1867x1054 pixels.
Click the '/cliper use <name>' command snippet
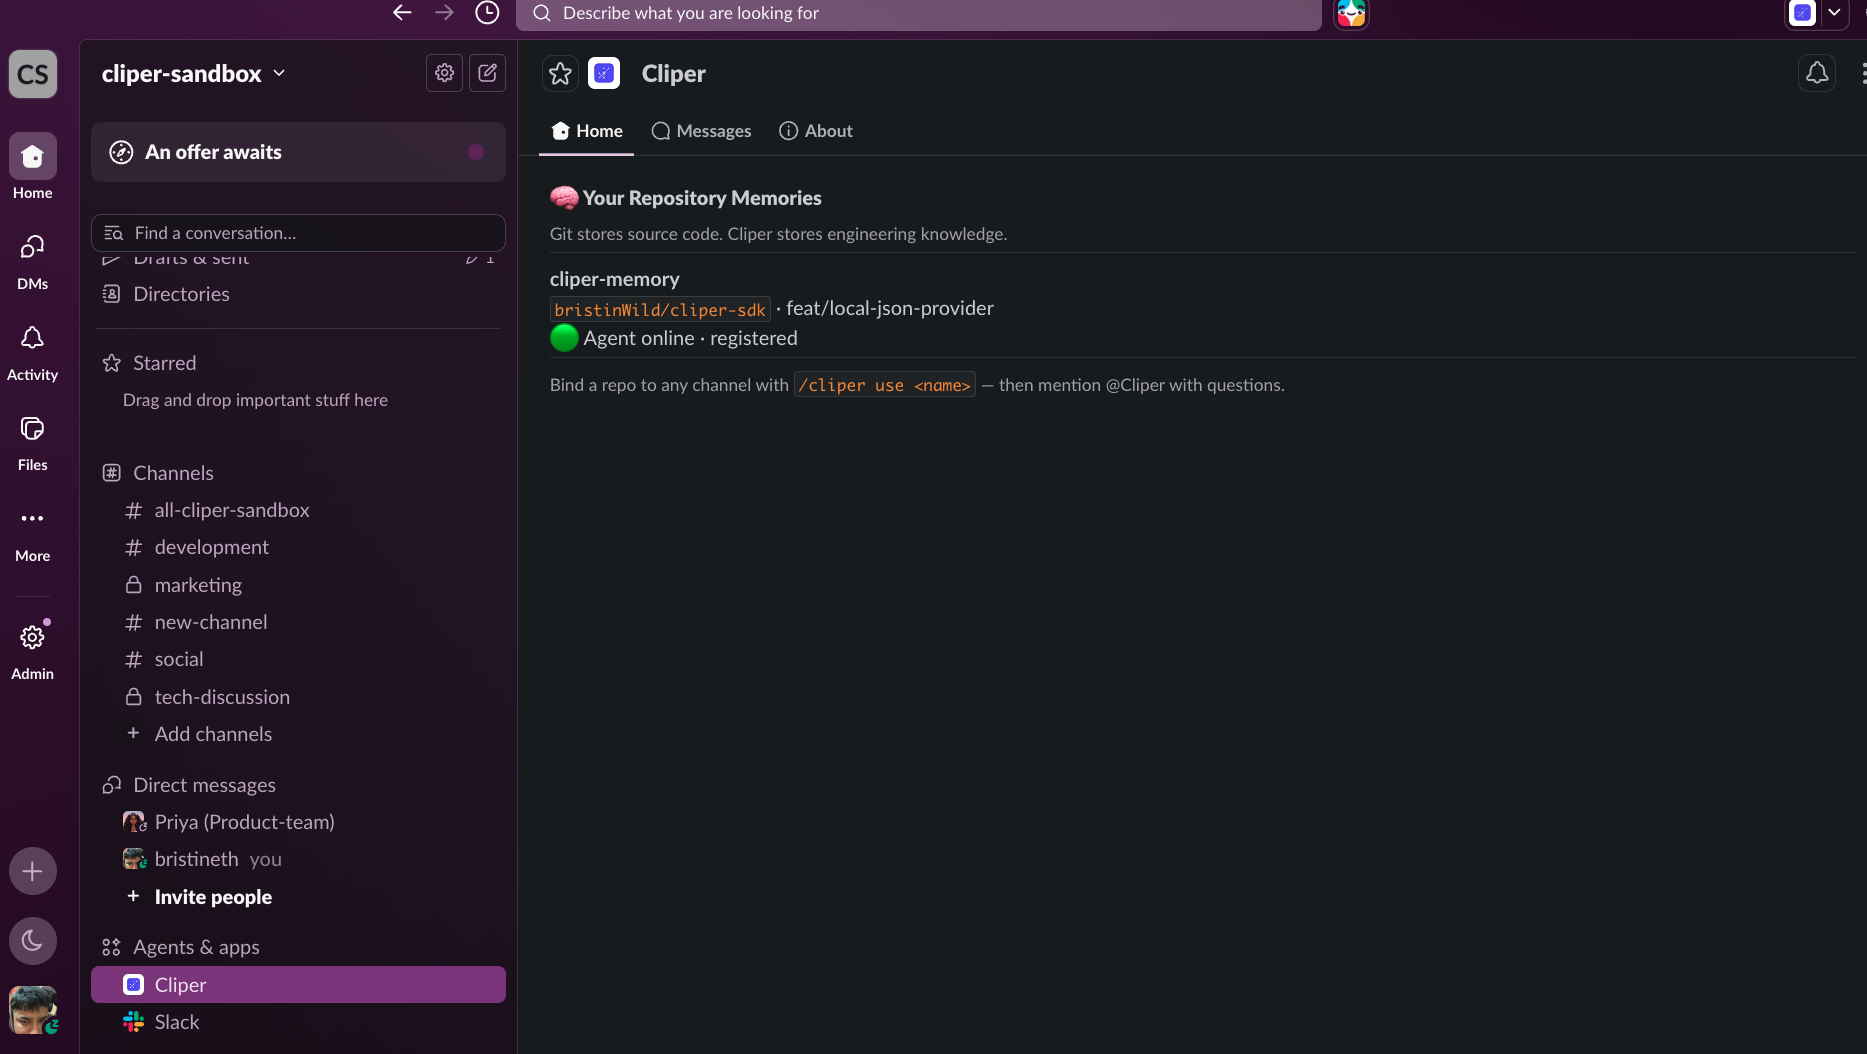(884, 385)
